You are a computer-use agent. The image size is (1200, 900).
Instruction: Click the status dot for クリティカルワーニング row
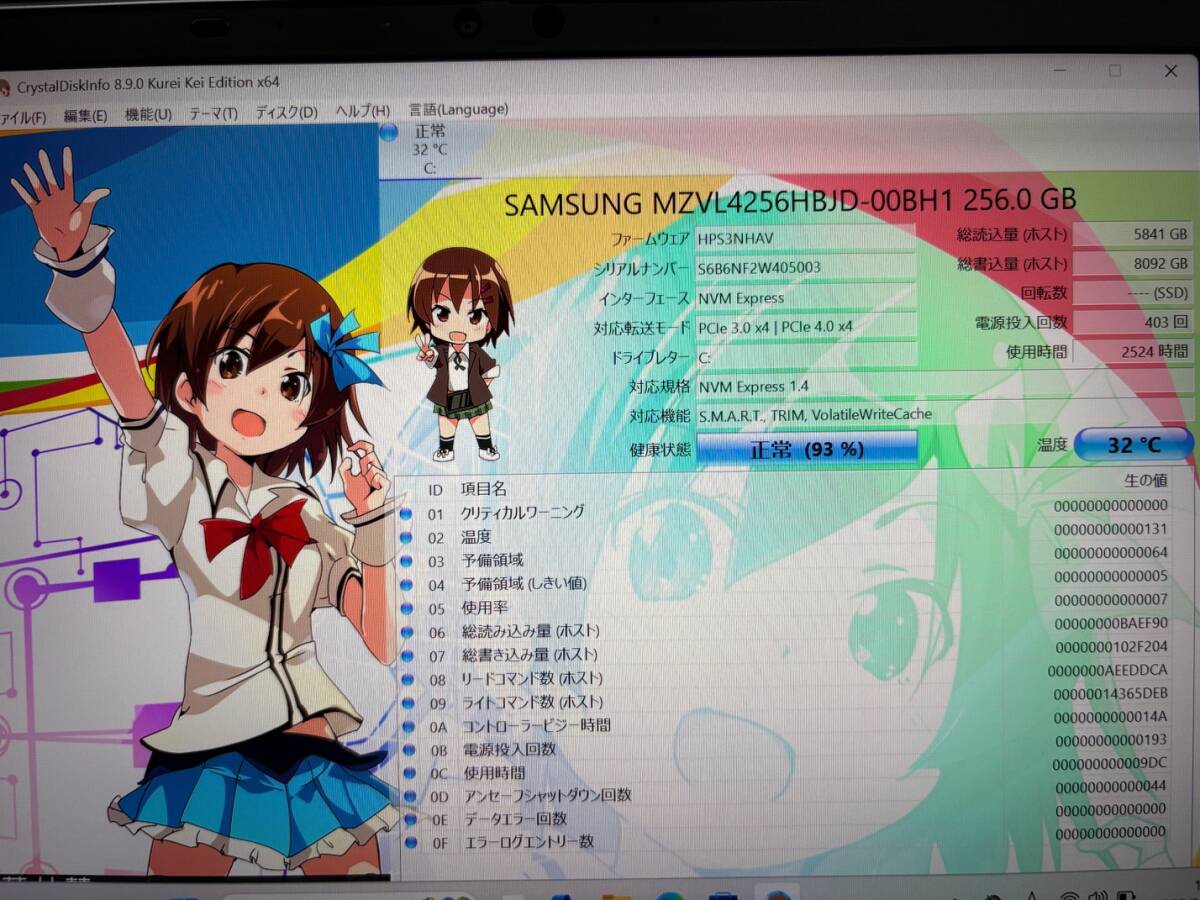click(407, 515)
